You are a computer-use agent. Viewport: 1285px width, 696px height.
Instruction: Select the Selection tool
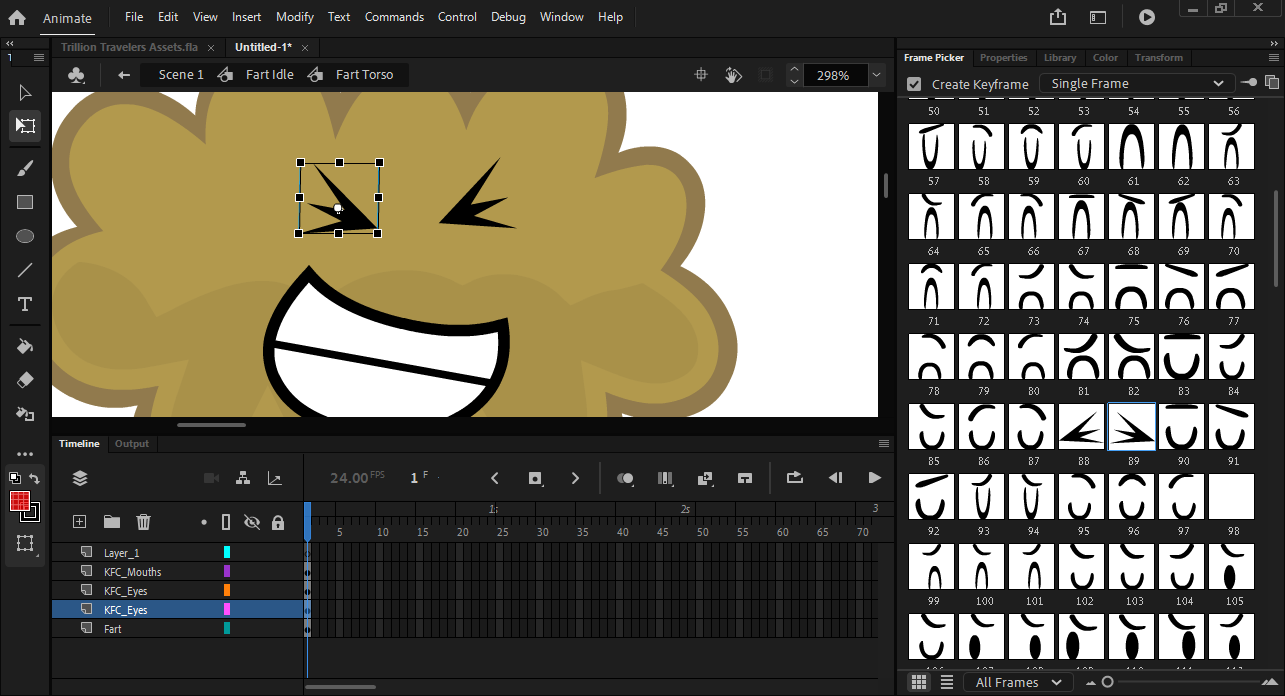pos(24,91)
